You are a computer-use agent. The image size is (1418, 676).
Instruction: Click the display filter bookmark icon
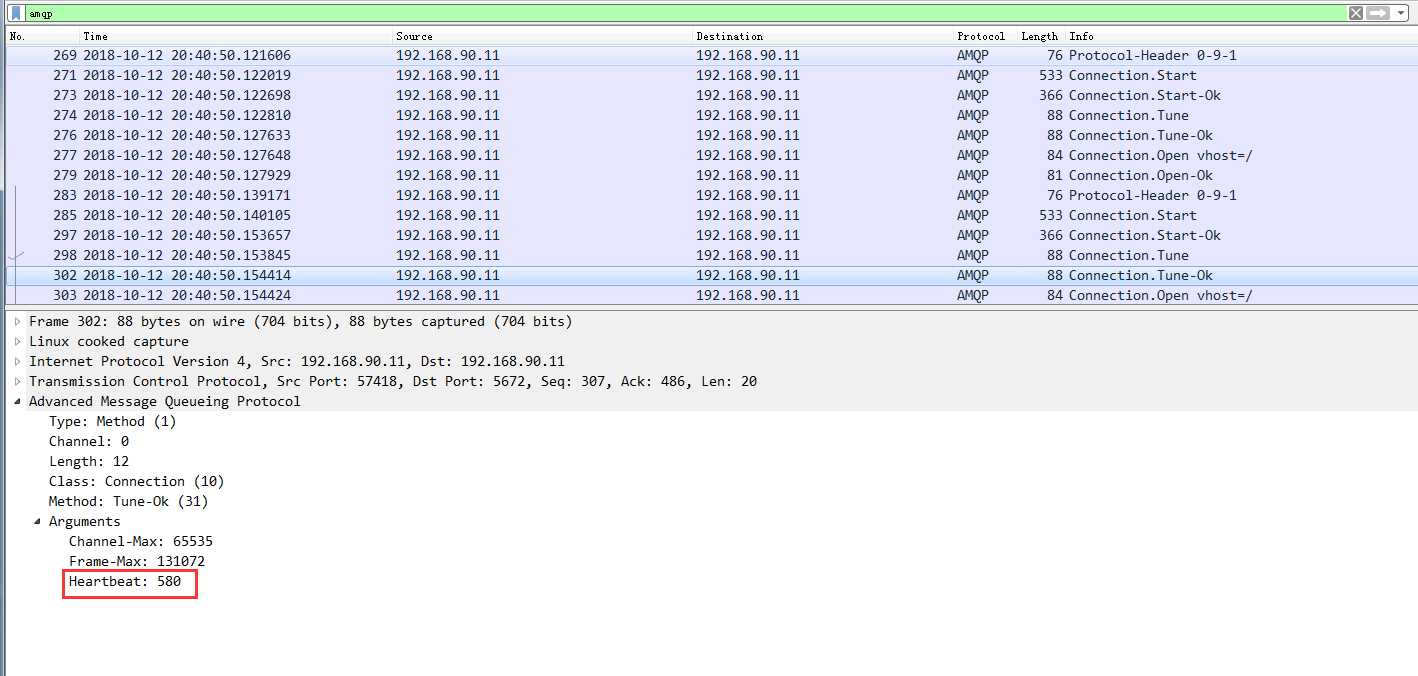15,13
